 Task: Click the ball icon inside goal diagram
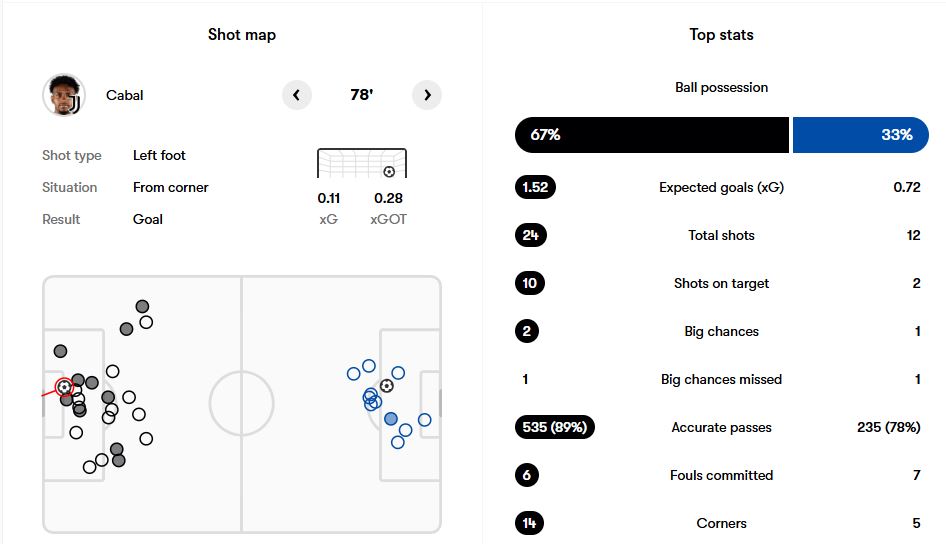tap(389, 171)
